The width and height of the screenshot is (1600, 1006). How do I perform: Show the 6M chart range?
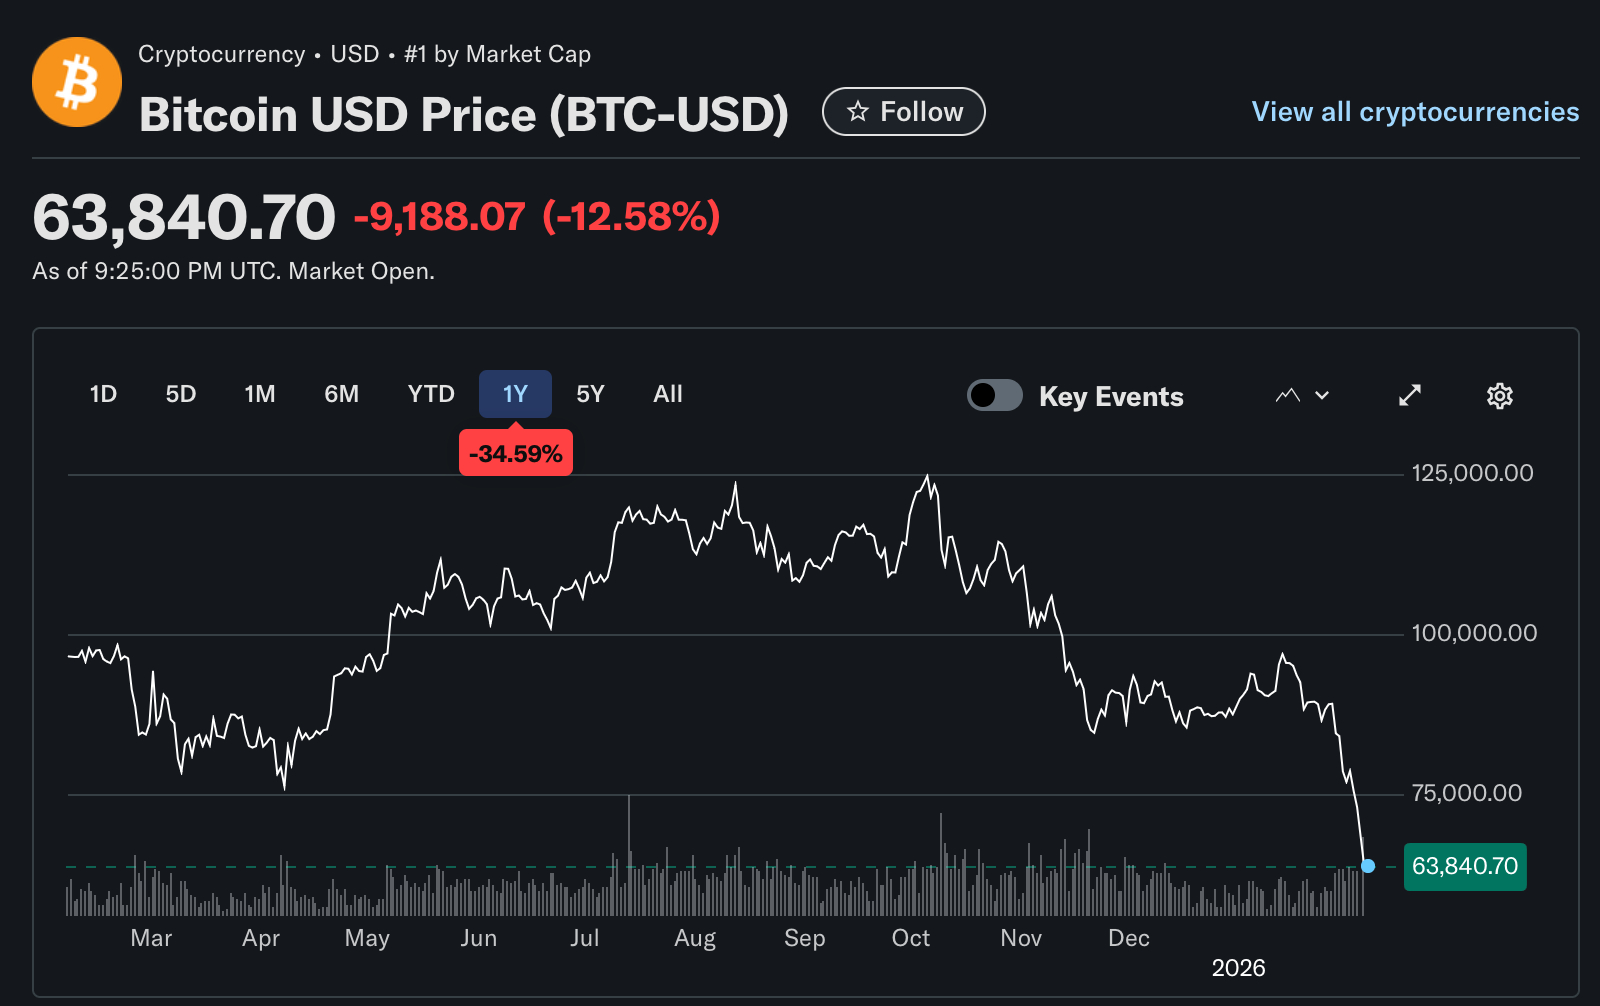pyautogui.click(x=341, y=394)
